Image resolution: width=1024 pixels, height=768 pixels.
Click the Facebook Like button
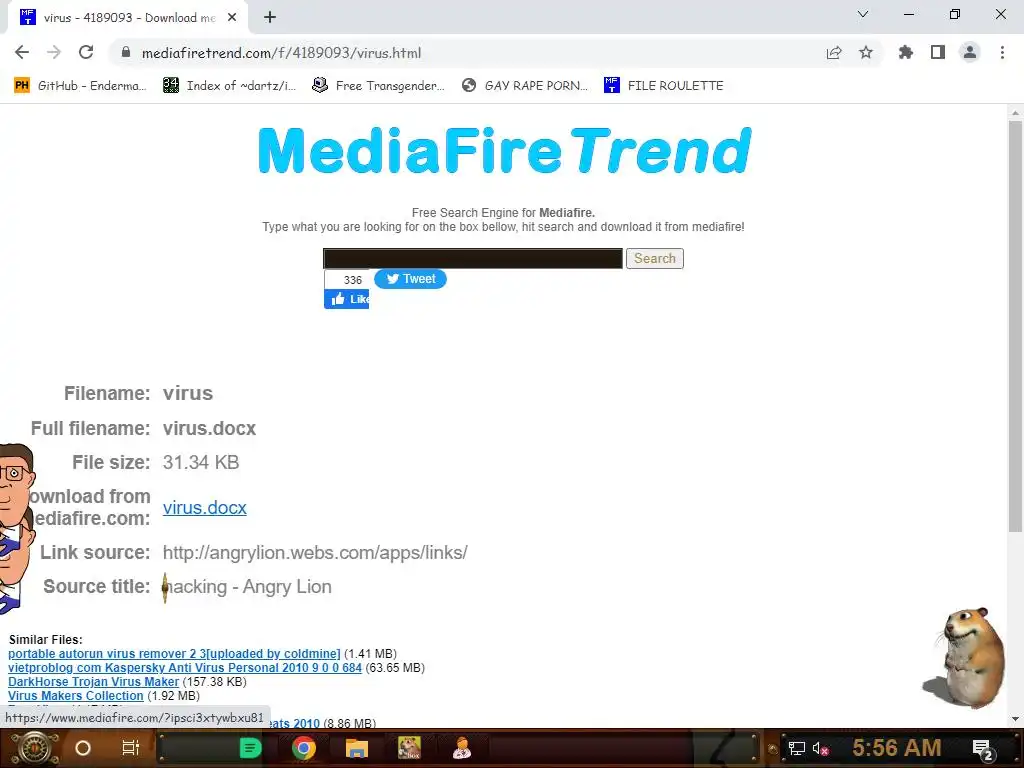[x=347, y=299]
